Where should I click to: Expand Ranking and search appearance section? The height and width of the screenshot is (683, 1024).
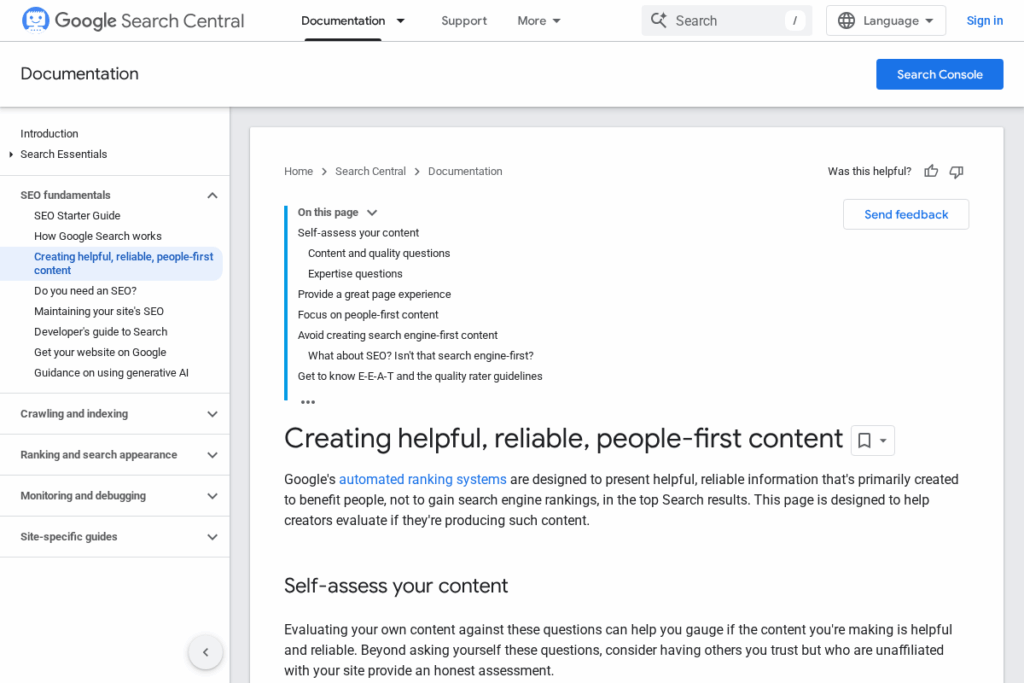pyautogui.click(x=212, y=455)
